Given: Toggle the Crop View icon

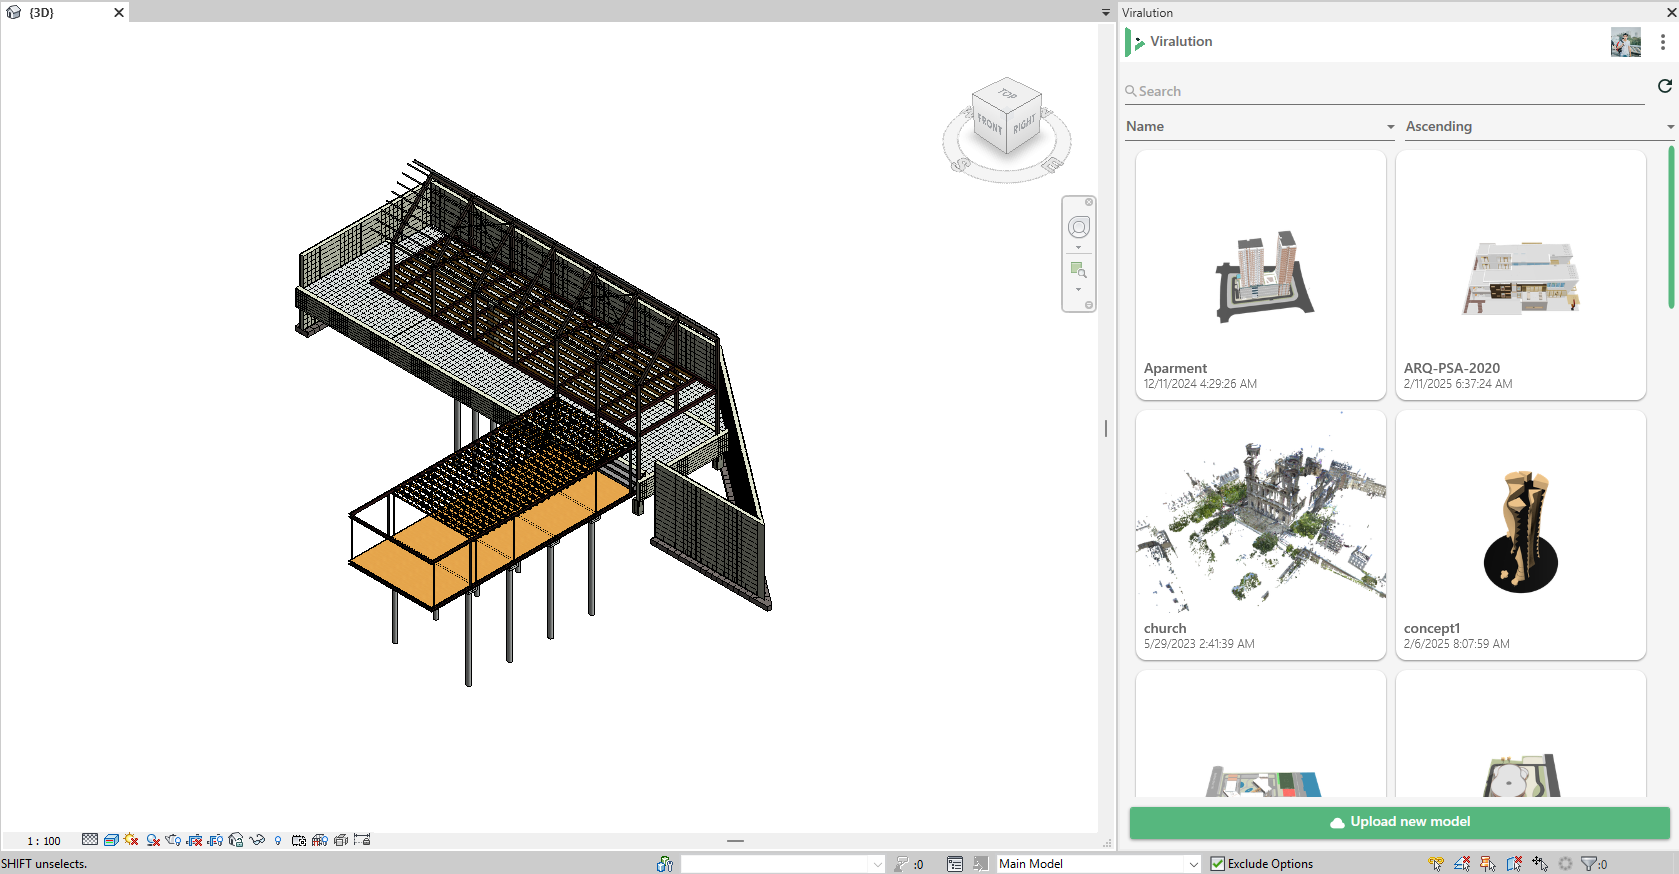Looking at the screenshot, I should [x=195, y=840].
